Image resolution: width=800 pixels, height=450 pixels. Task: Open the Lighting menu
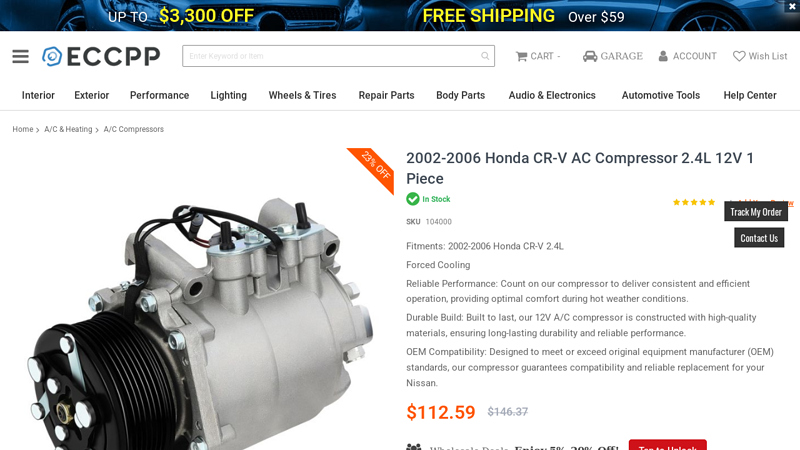click(229, 95)
